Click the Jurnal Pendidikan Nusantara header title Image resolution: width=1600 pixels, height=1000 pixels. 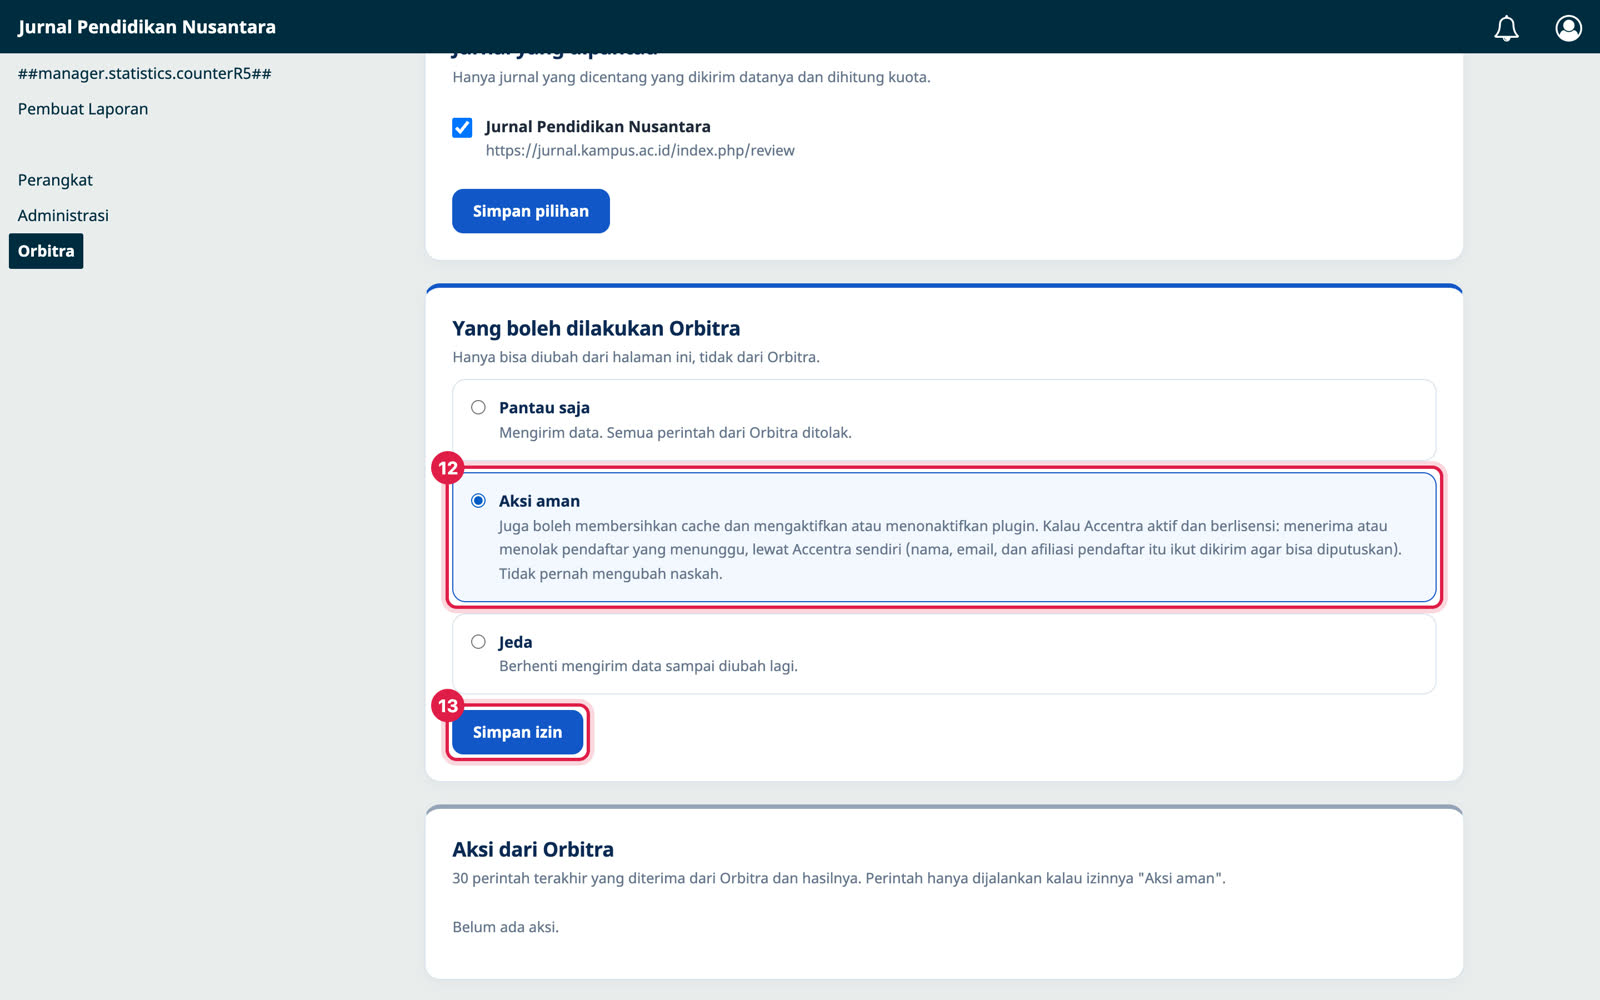coord(147,27)
